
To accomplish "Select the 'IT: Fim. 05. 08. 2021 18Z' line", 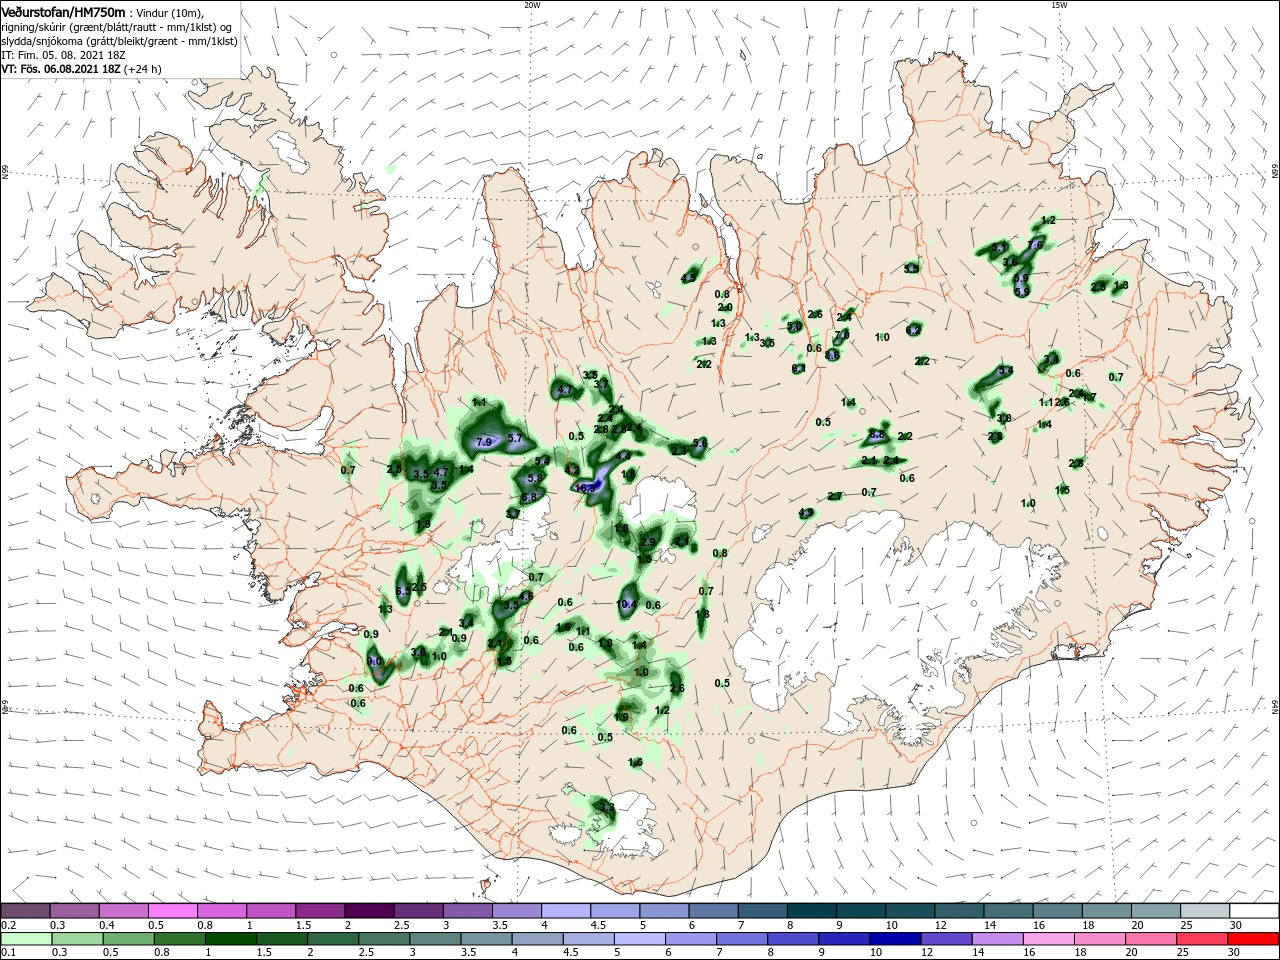I will (x=61, y=55).
